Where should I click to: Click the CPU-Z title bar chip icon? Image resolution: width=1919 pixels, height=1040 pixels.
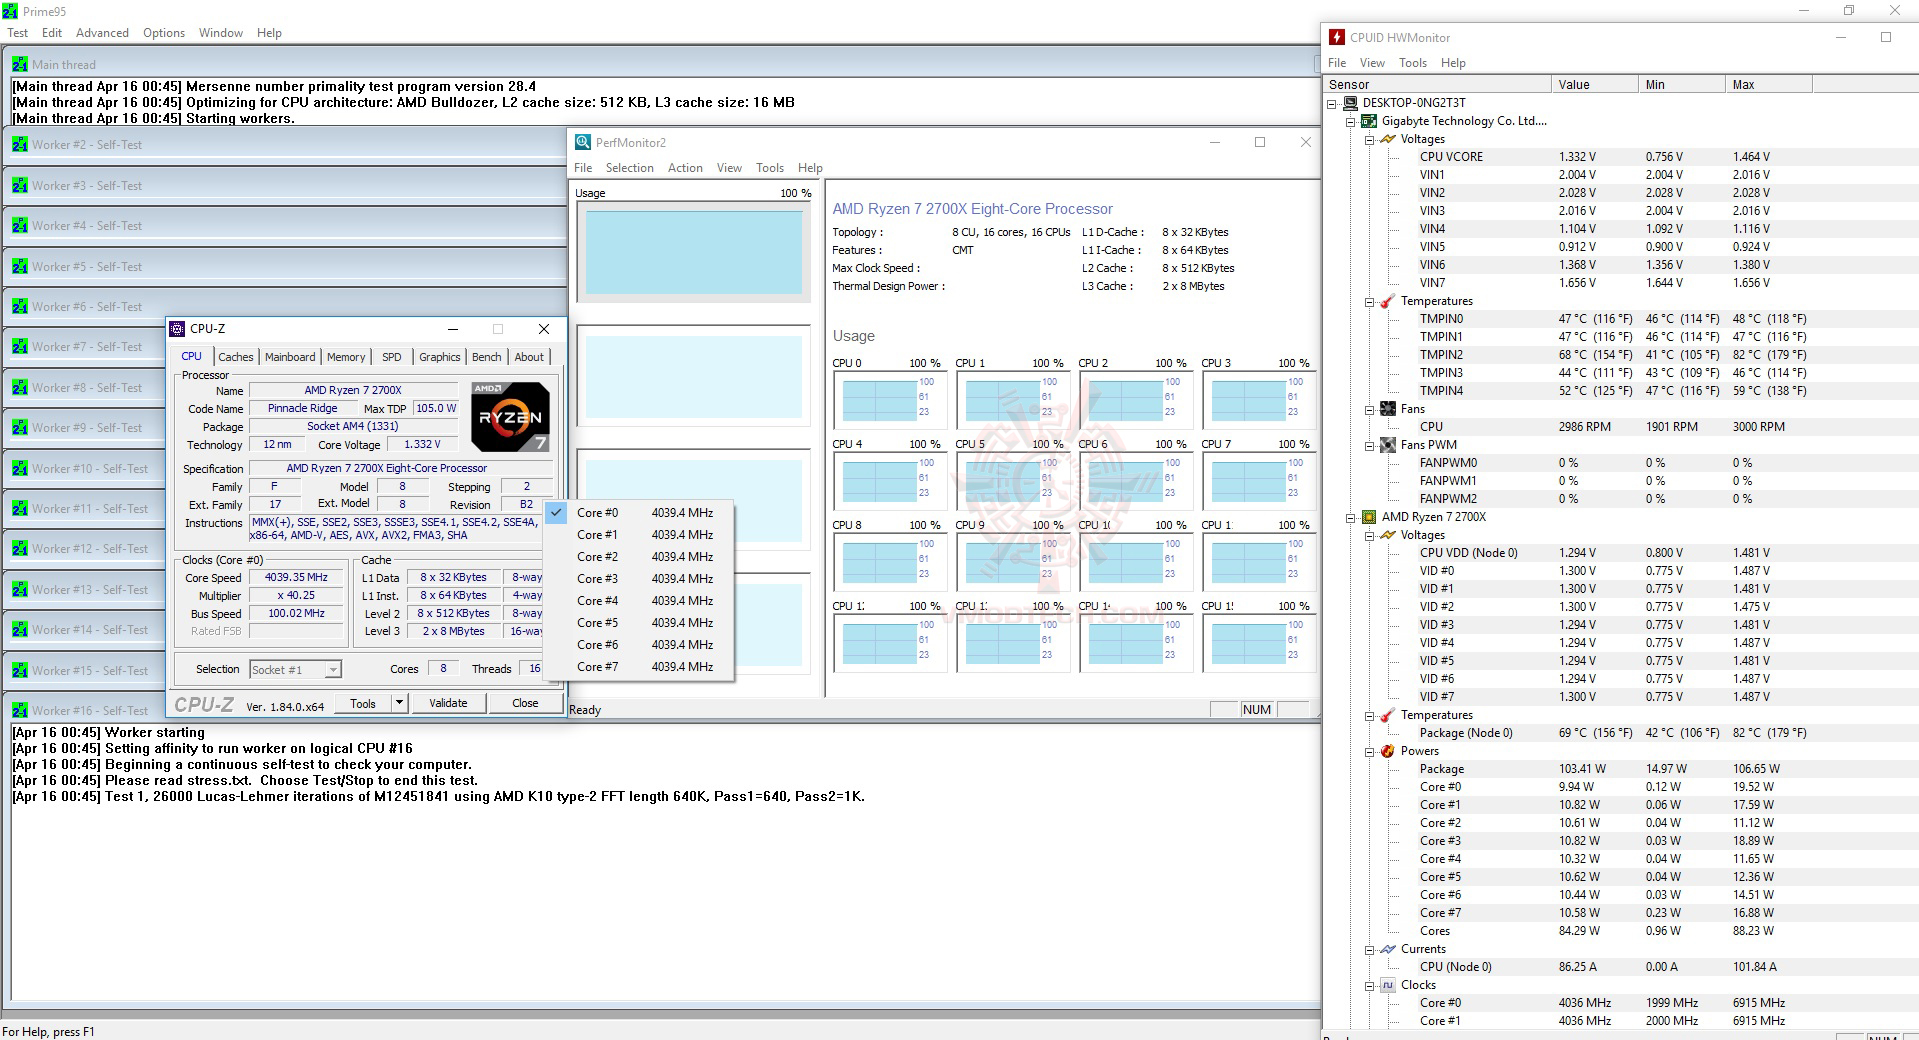177,329
